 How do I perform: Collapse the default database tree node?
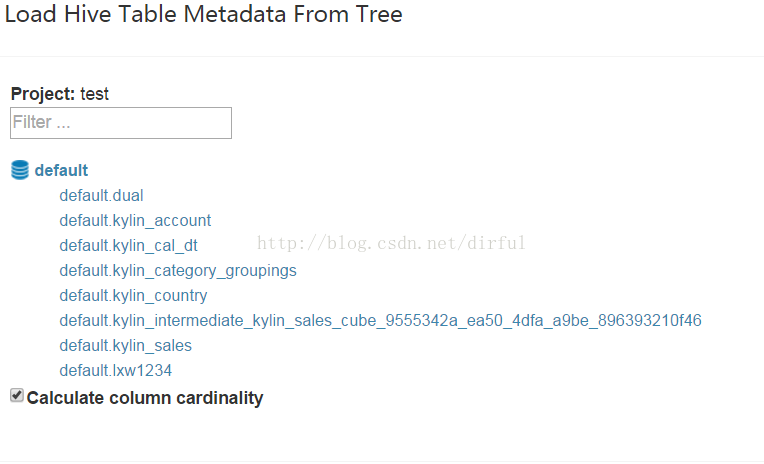(20, 170)
